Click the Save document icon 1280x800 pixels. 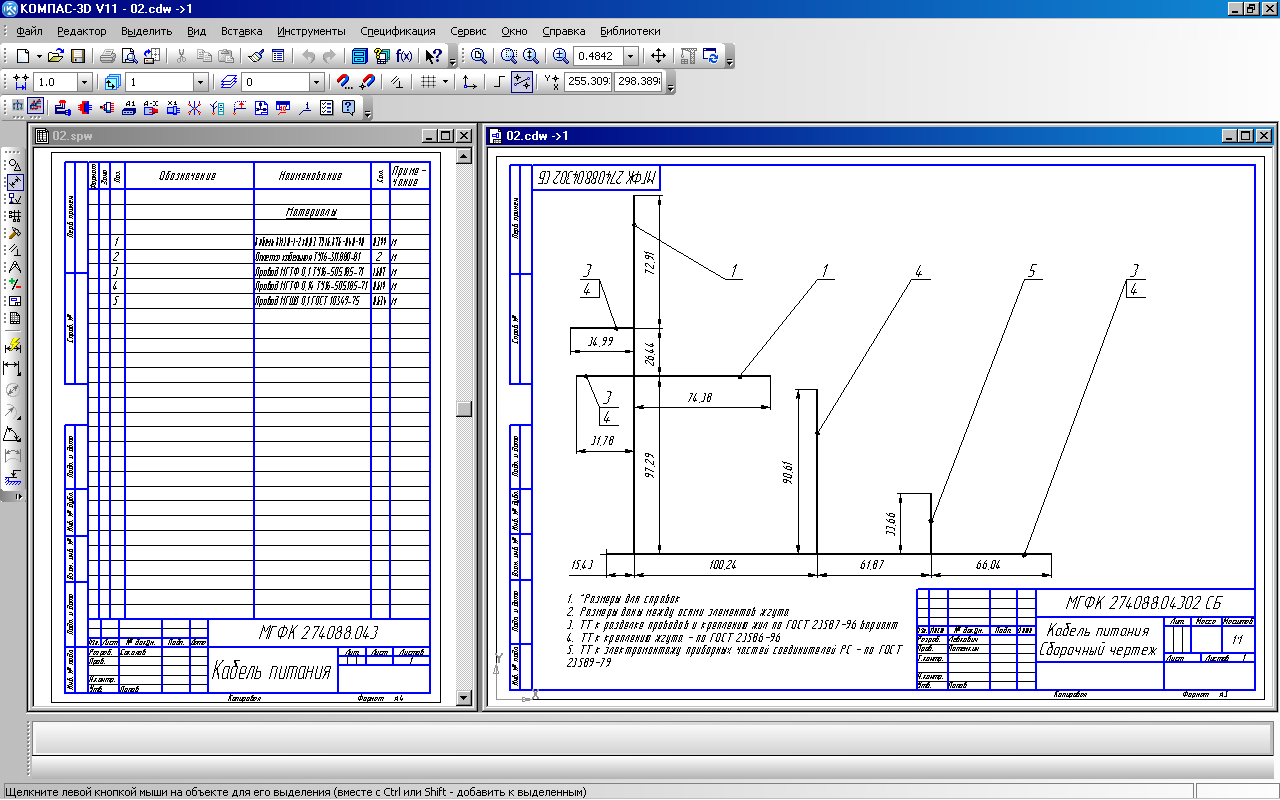[77, 56]
